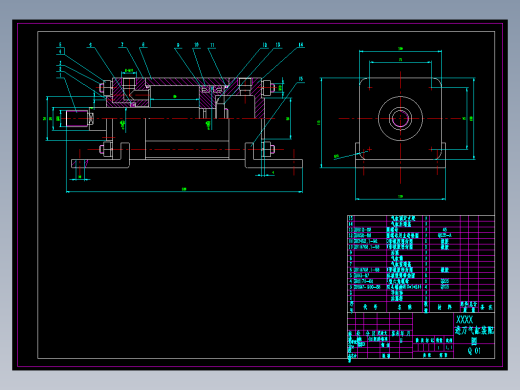The image size is (520, 390).
Task: Select the overall length dimension under front view
Action: (x=184, y=190)
